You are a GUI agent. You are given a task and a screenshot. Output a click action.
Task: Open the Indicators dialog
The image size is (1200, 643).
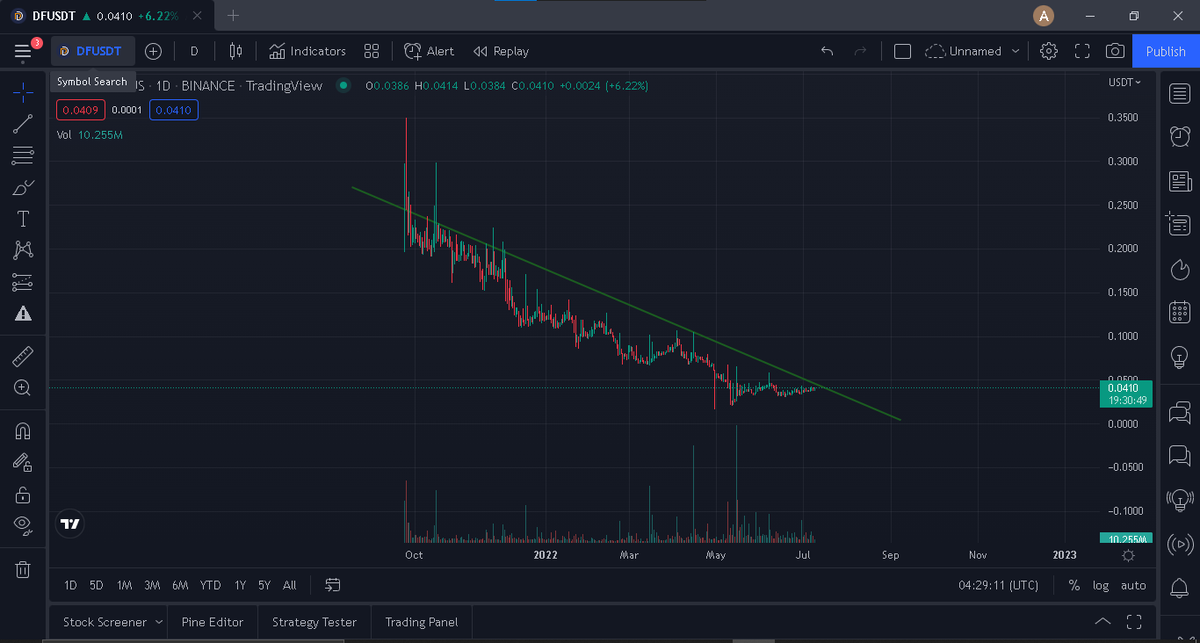tap(307, 51)
